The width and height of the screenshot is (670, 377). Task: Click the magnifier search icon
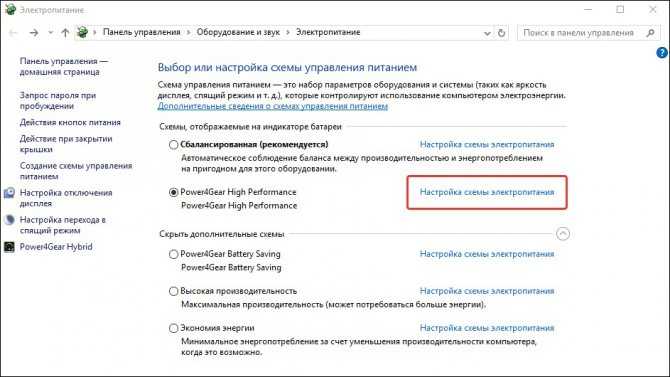coord(650,32)
